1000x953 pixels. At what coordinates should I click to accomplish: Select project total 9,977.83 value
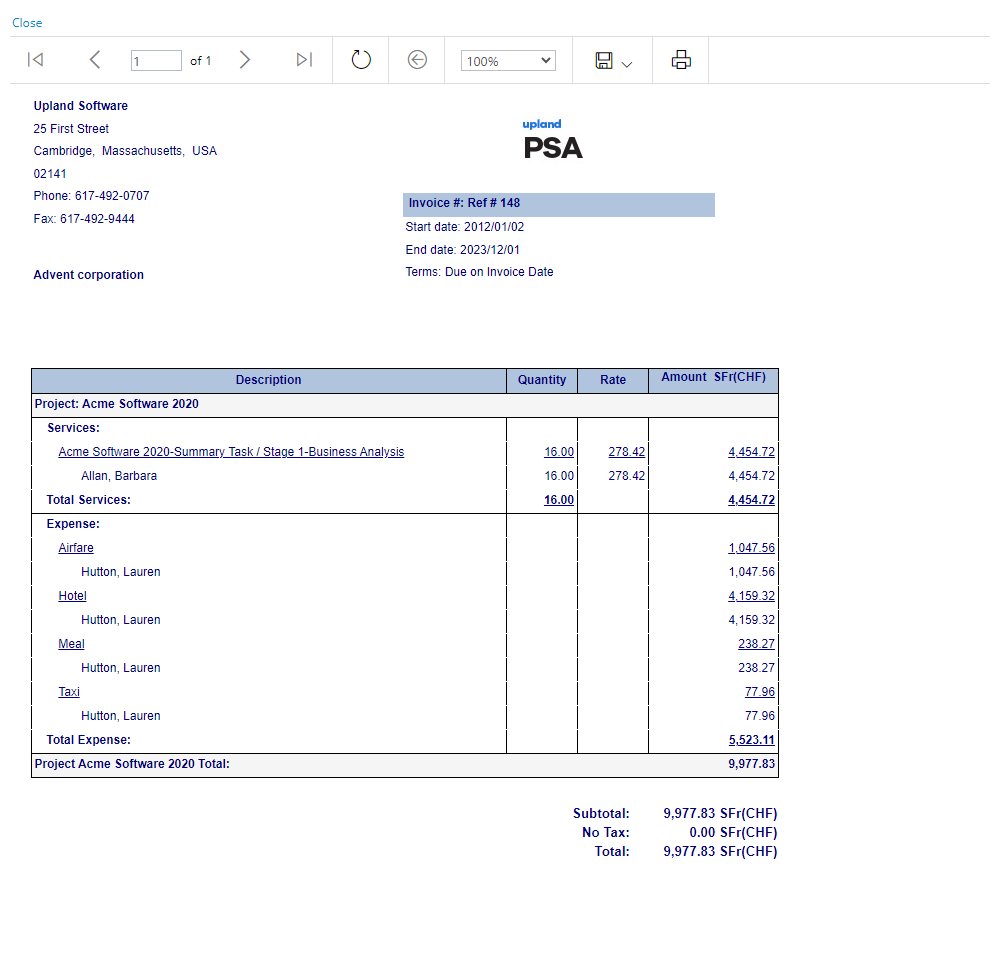[x=751, y=764]
